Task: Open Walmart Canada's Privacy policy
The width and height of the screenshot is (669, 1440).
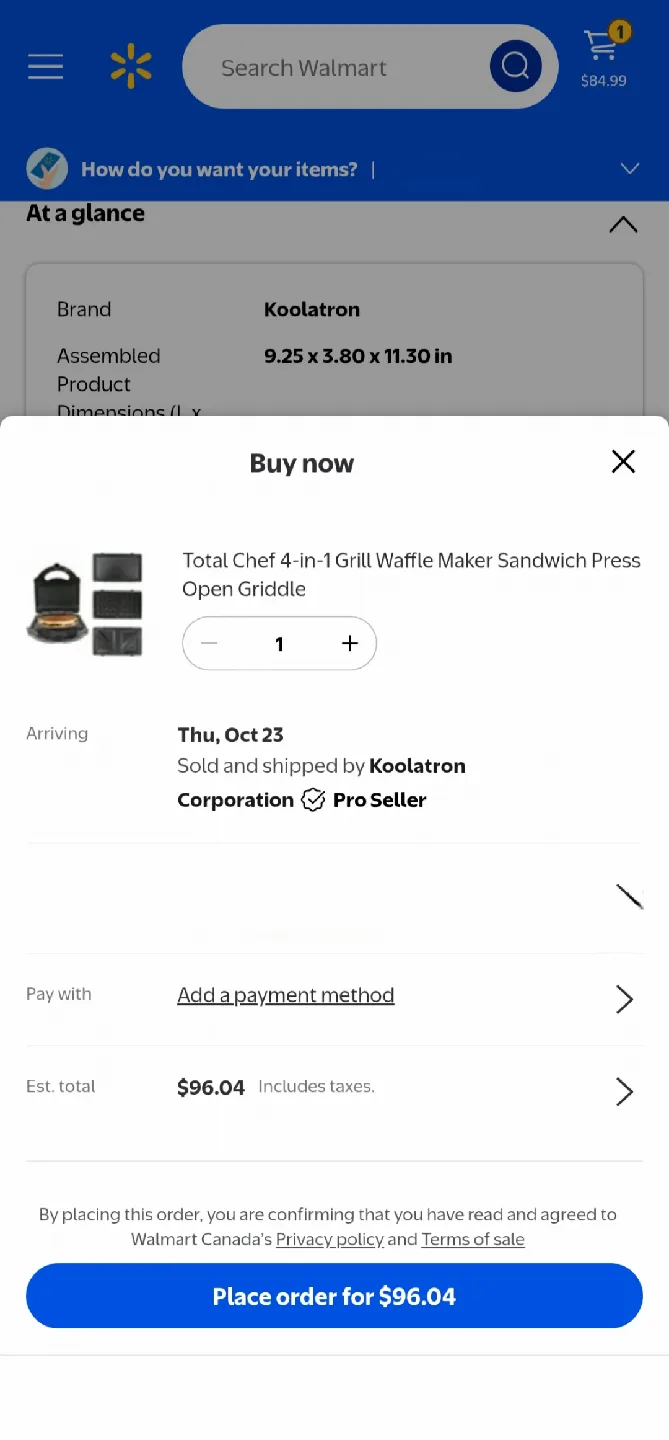Action: [330, 1239]
